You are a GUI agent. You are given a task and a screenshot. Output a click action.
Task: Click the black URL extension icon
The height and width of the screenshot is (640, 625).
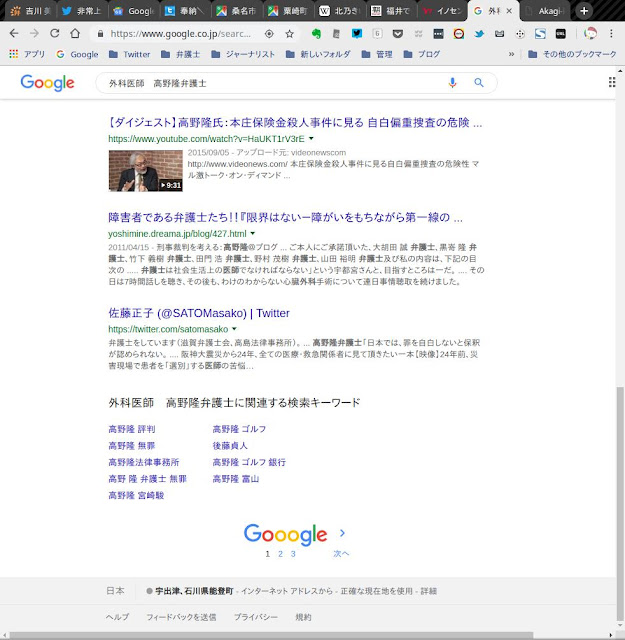[x=561, y=34]
